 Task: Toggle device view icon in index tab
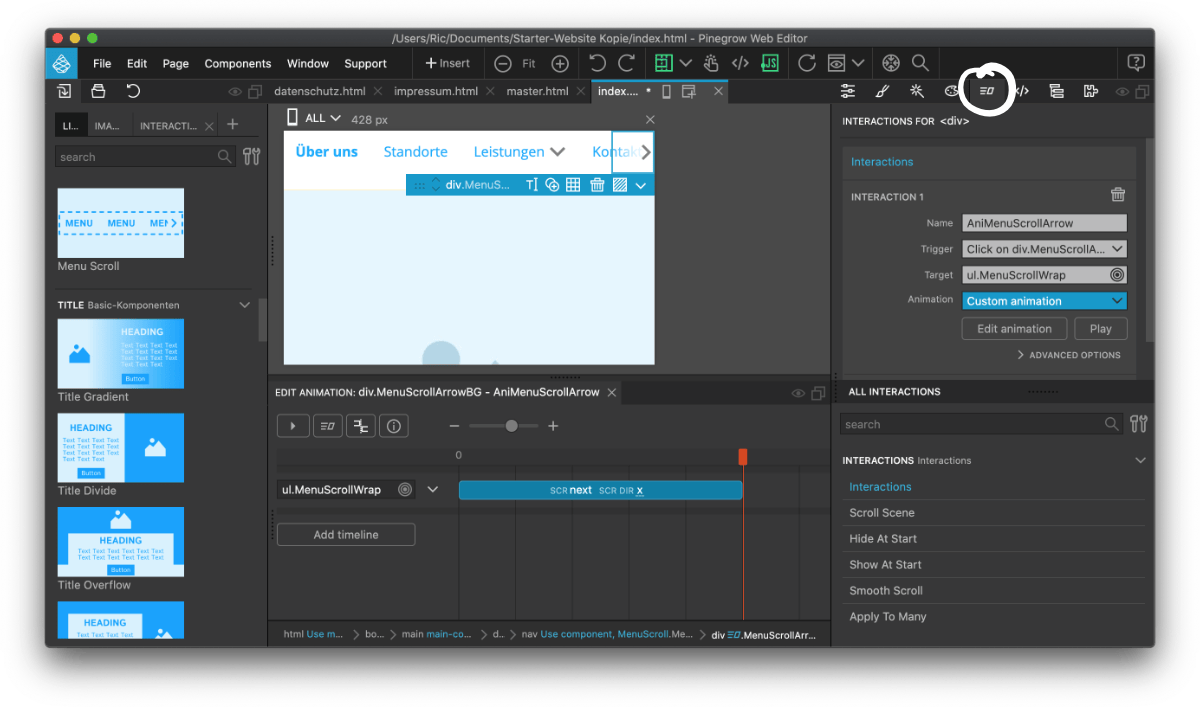666,91
